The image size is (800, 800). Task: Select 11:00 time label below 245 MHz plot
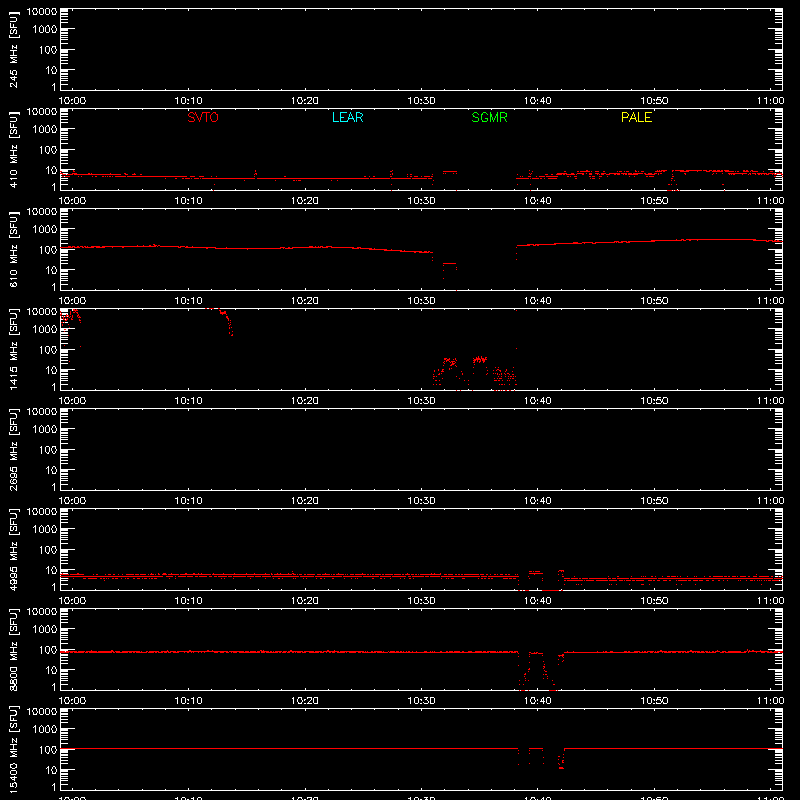click(x=770, y=101)
